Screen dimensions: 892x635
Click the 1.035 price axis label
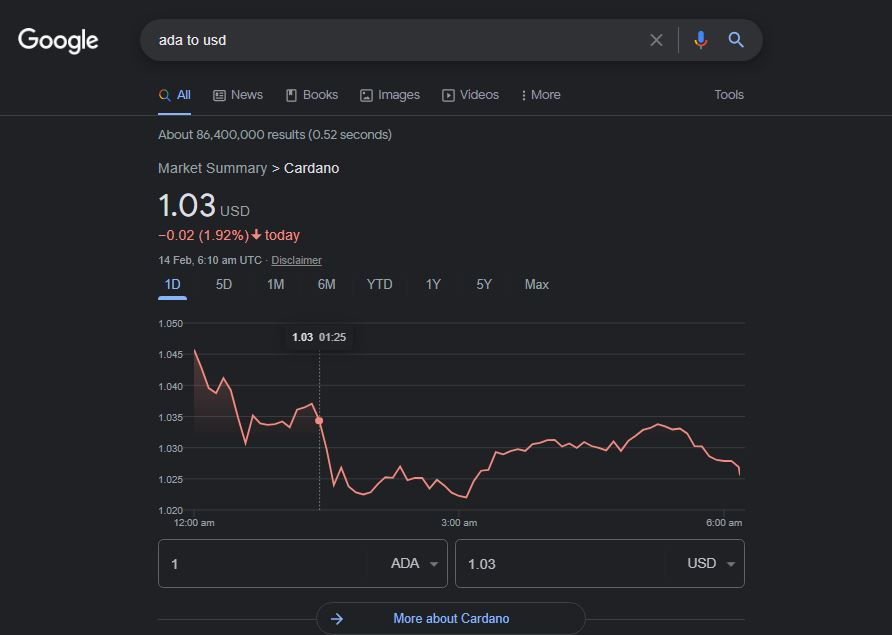(x=171, y=418)
